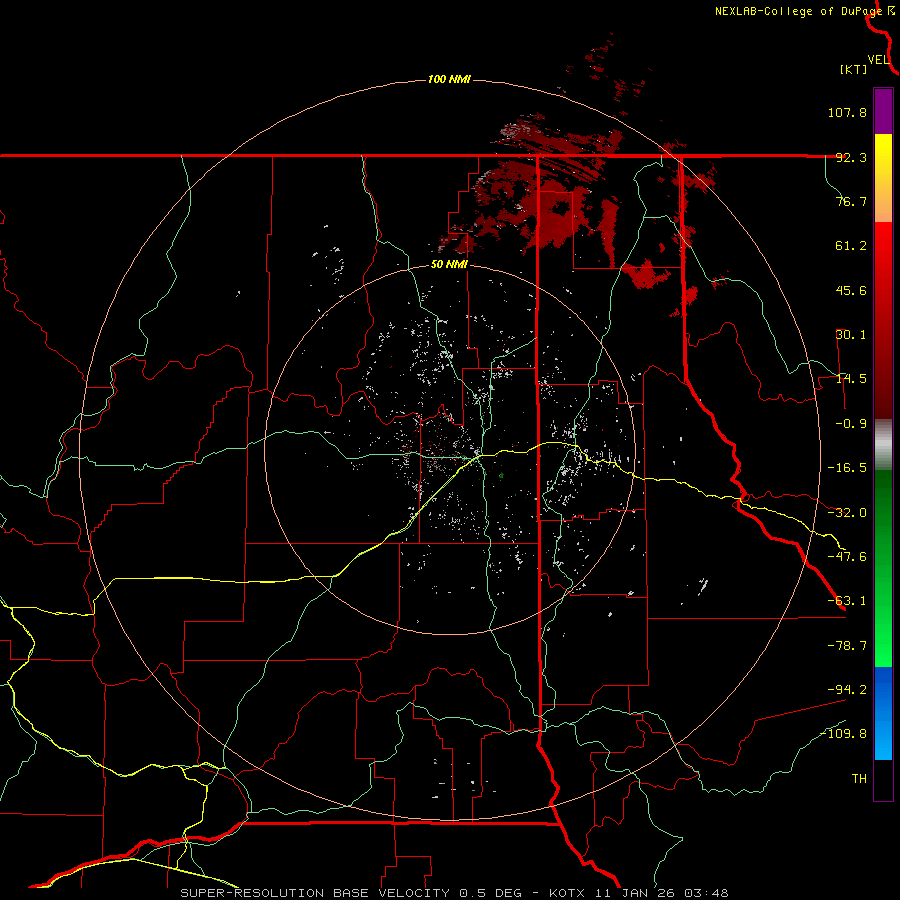Click the -0.9 legend value
Screen dimensions: 900x900
851,424
